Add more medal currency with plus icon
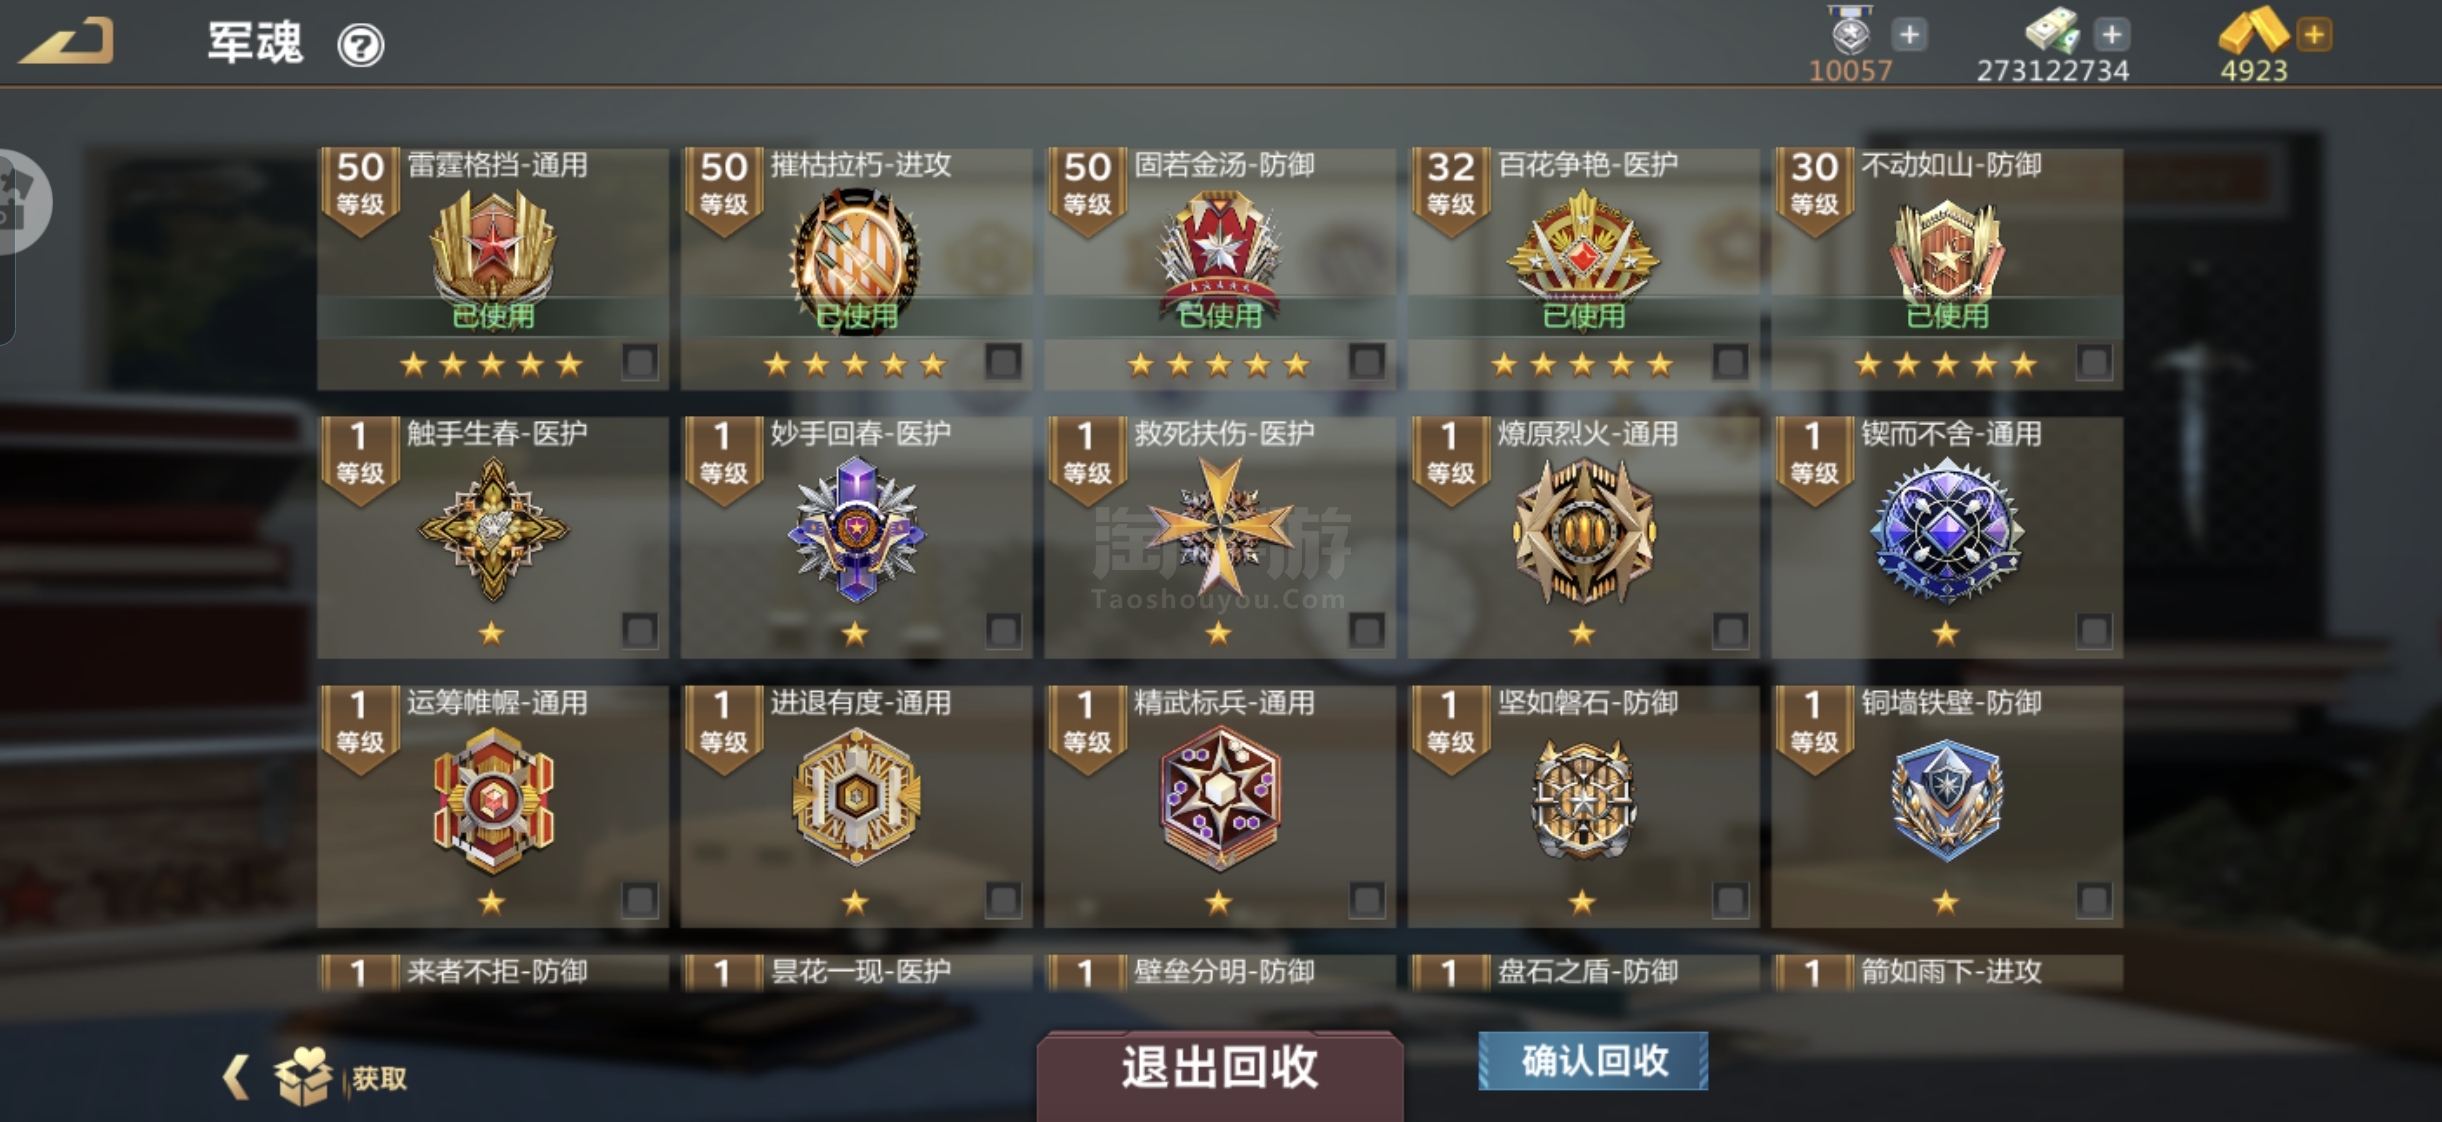Viewport: 2442px width, 1122px height. 1909,35
